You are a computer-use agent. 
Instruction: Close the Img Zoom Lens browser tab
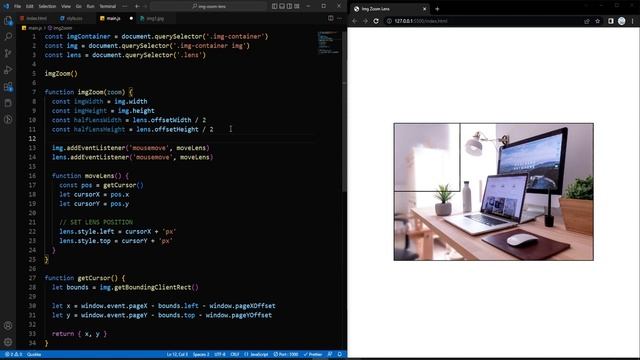pos(424,9)
